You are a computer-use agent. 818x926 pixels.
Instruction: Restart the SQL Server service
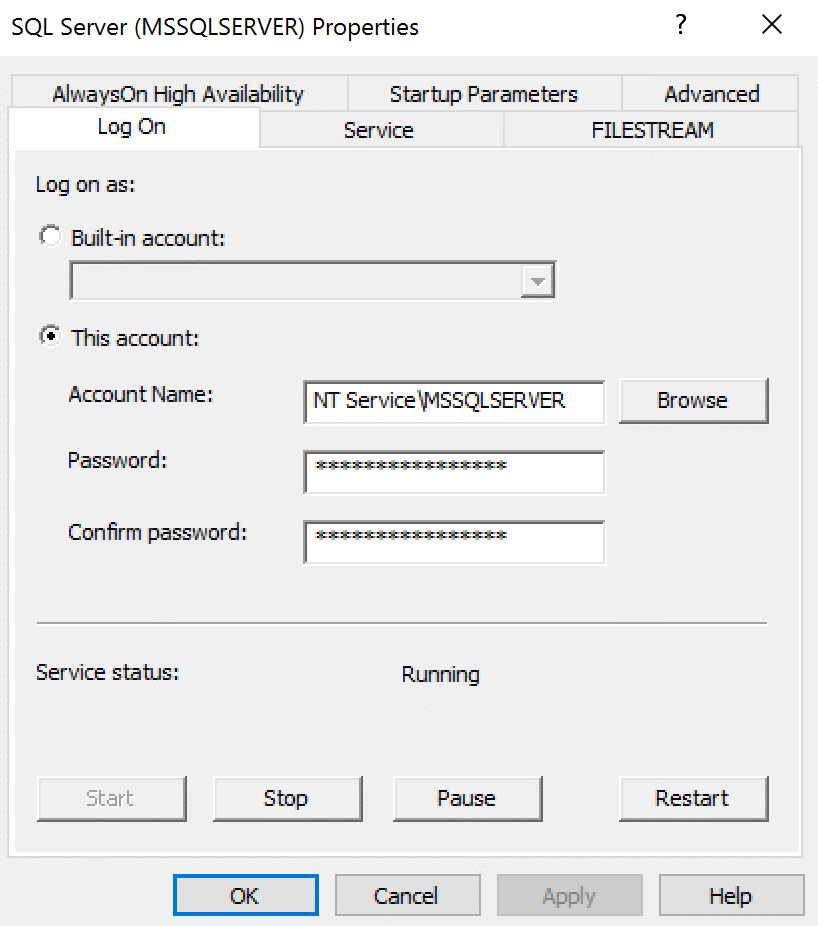tap(693, 798)
